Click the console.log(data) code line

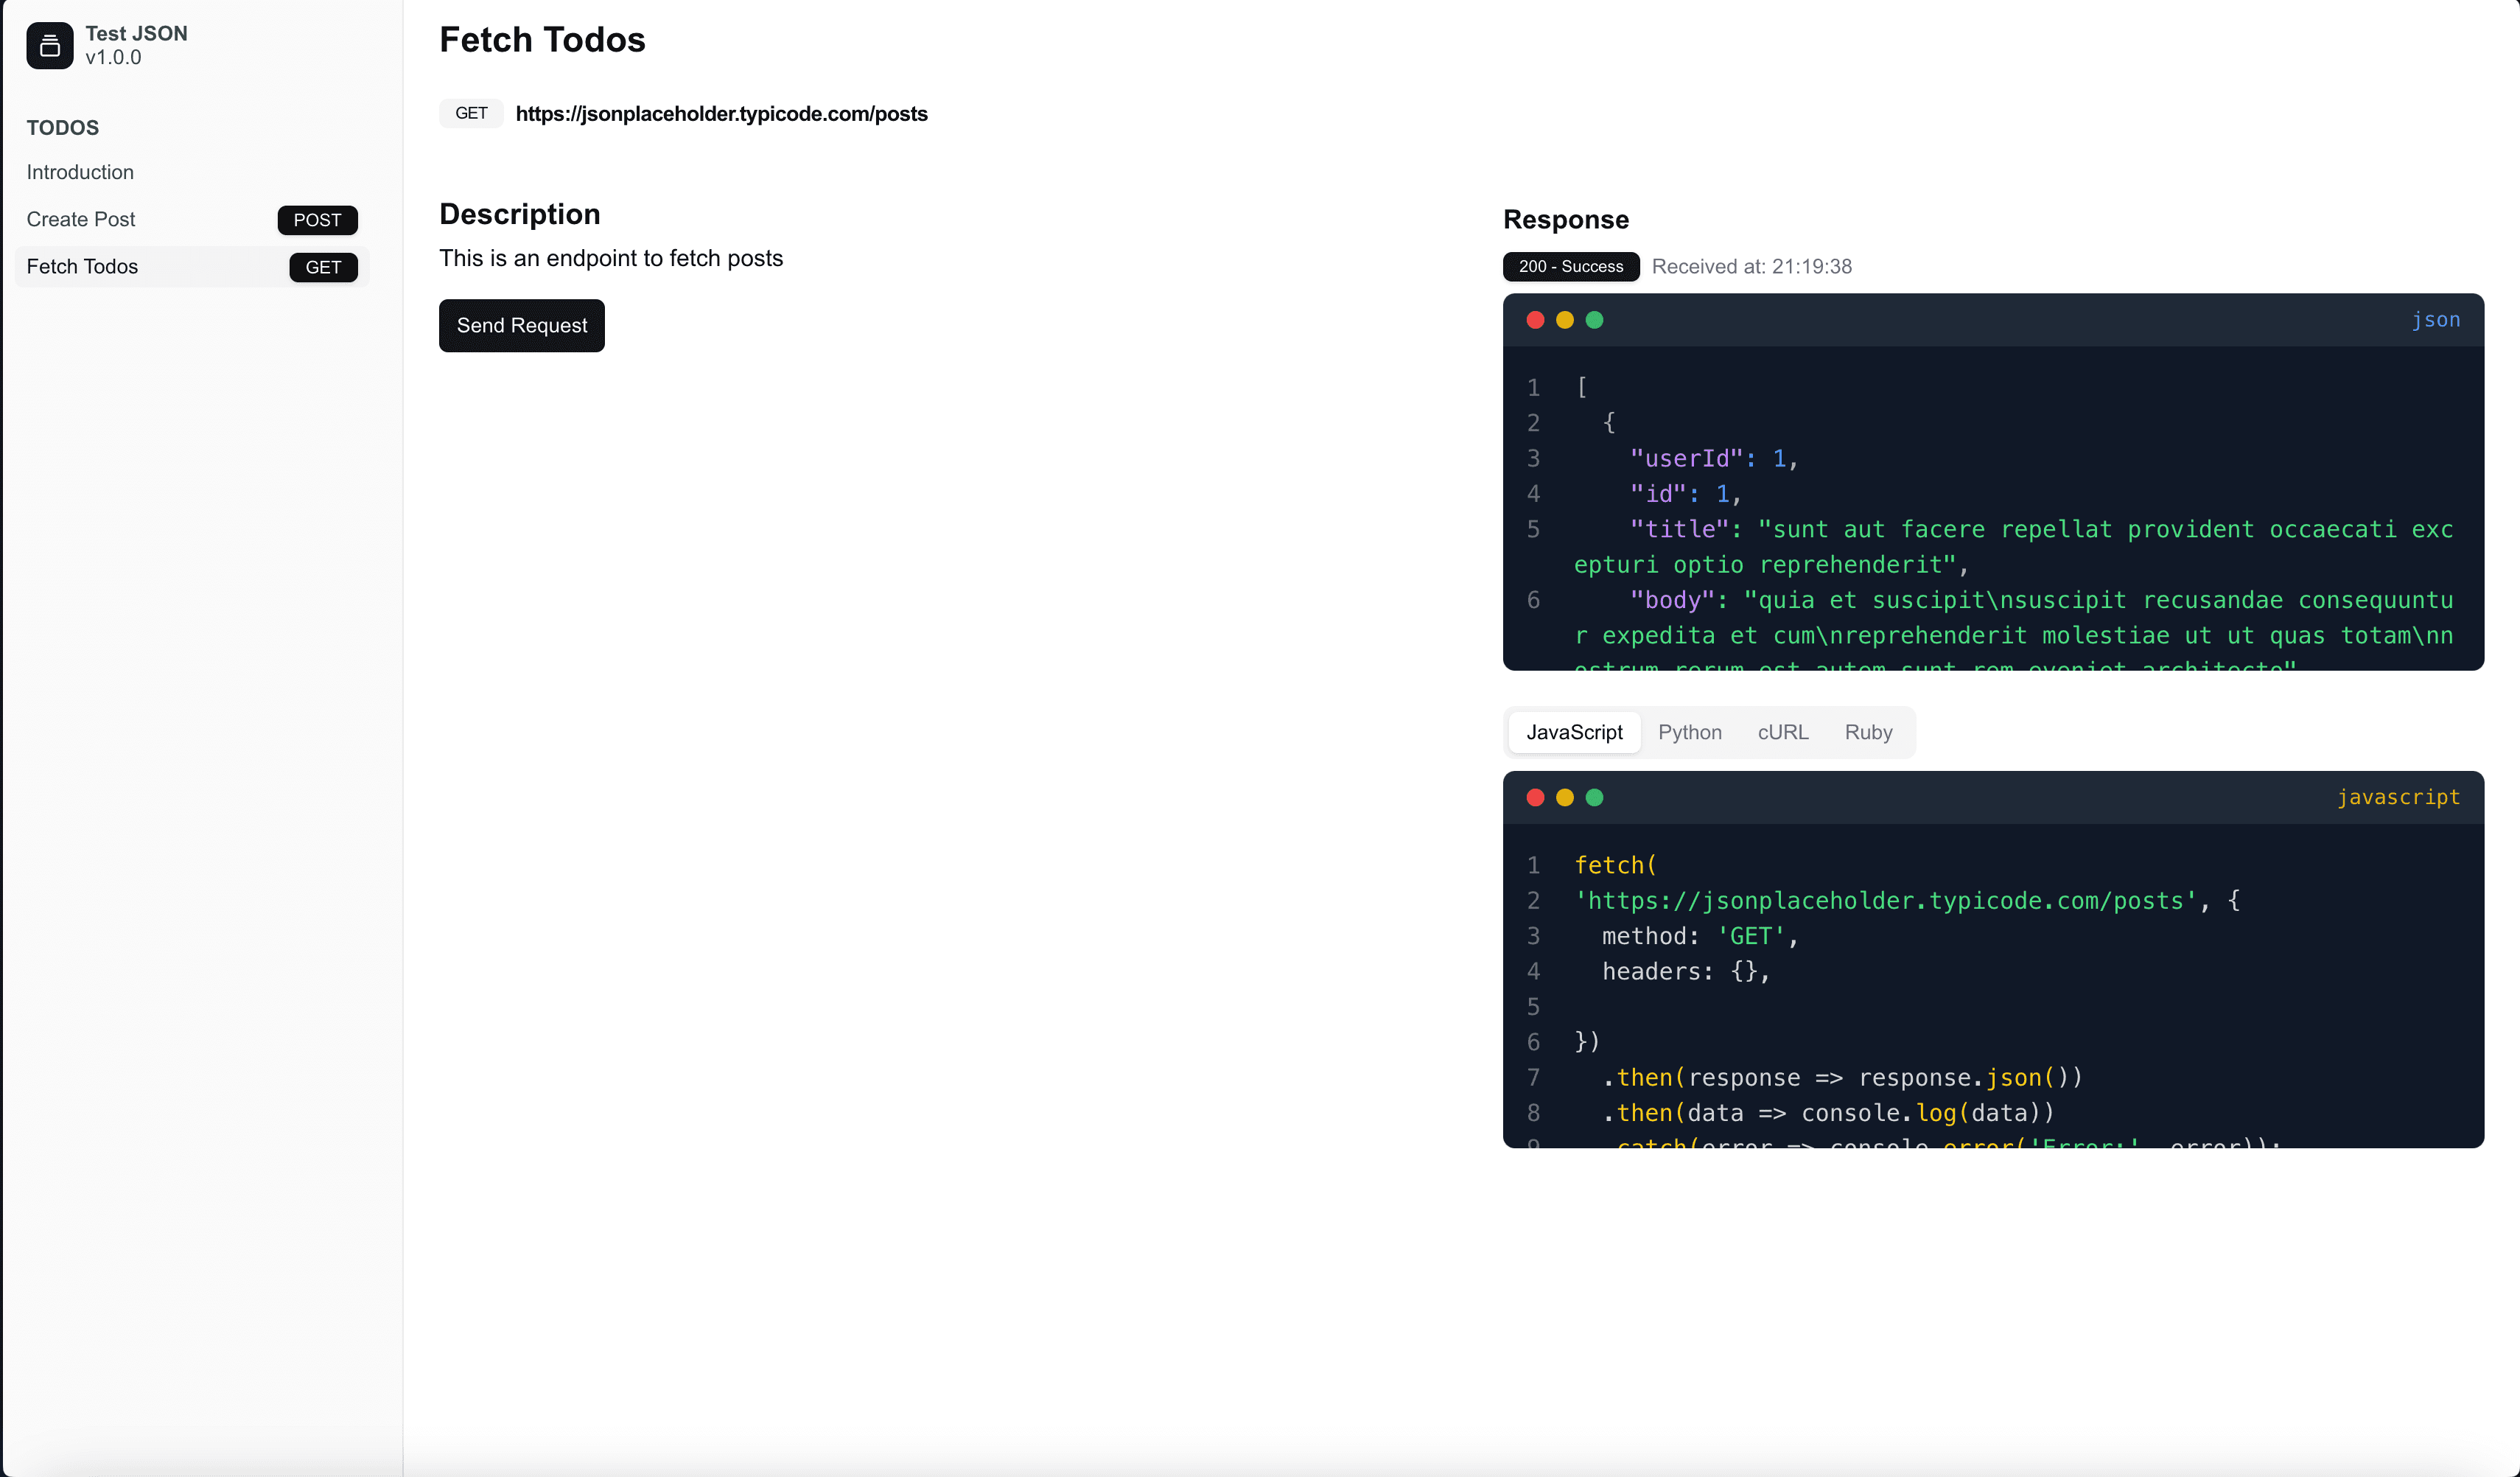click(x=1828, y=1113)
